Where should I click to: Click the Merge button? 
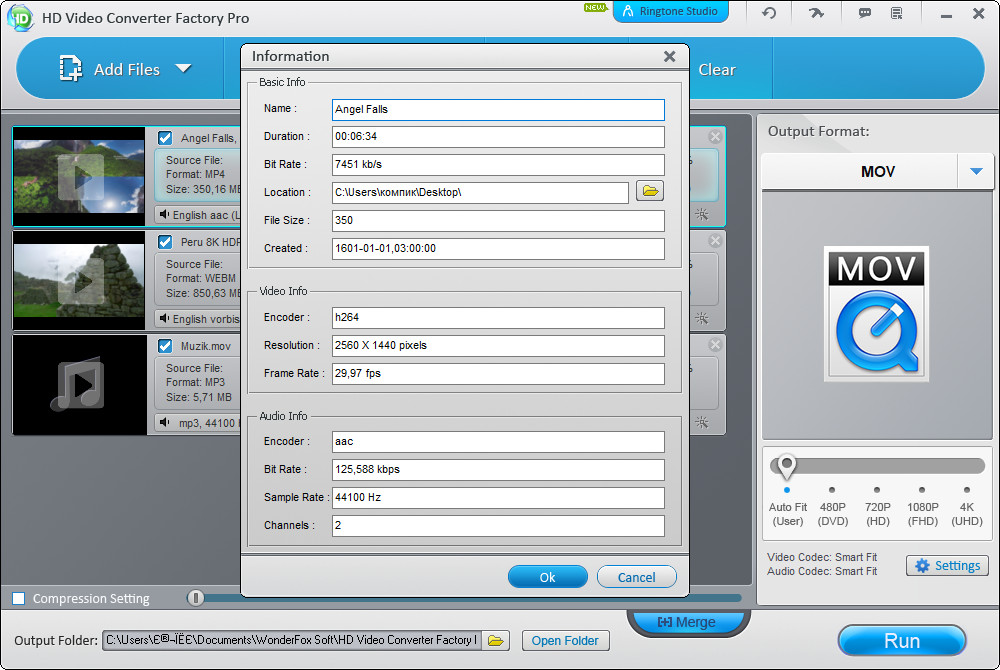[x=688, y=622]
